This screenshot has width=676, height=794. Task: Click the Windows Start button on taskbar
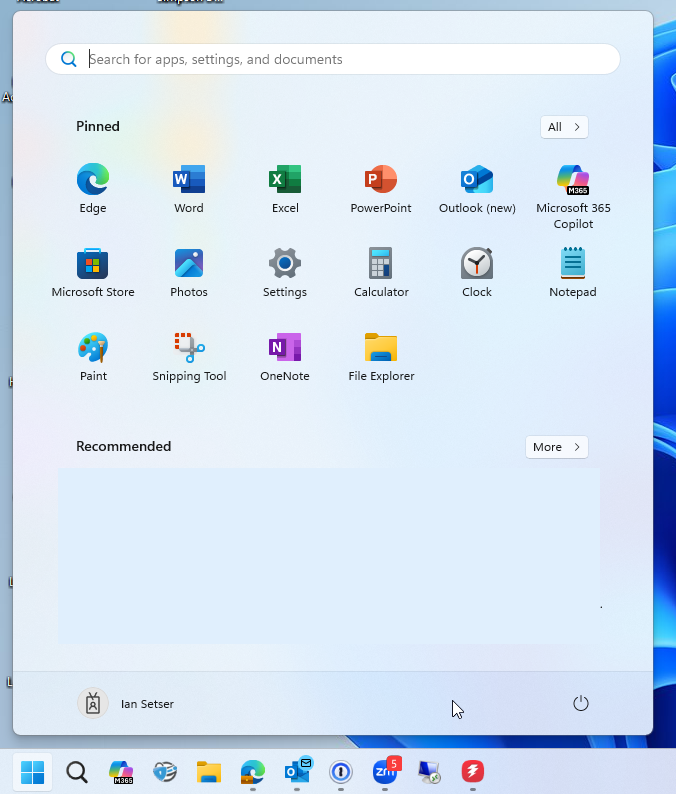pyautogui.click(x=33, y=772)
